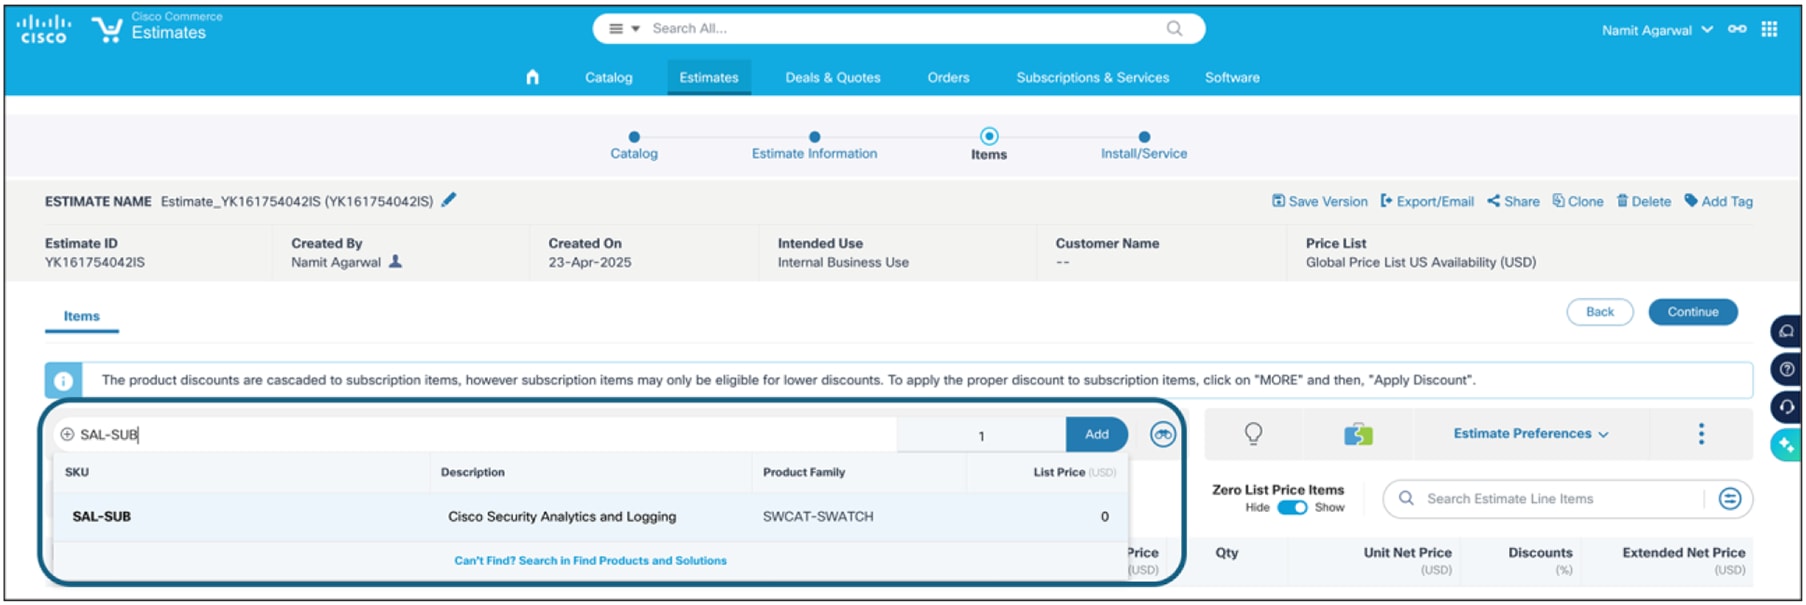This screenshot has height=605, width=1806.
Task: Expand Estimate Preferences dropdown
Action: pyautogui.click(x=1531, y=434)
